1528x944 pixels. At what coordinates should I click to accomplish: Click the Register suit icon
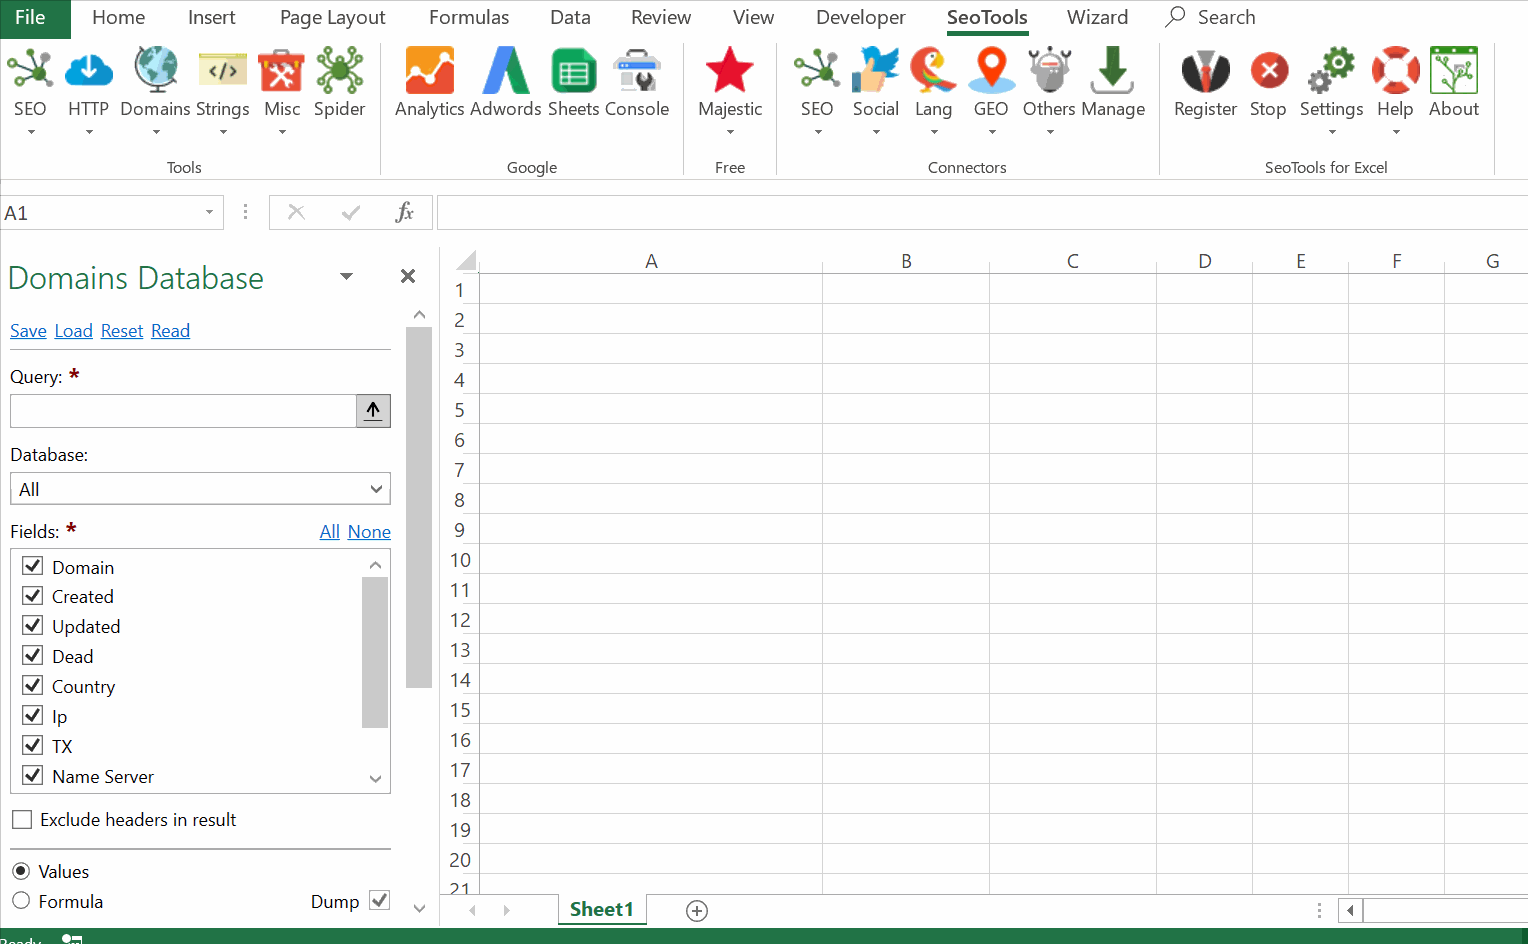[x=1205, y=70]
